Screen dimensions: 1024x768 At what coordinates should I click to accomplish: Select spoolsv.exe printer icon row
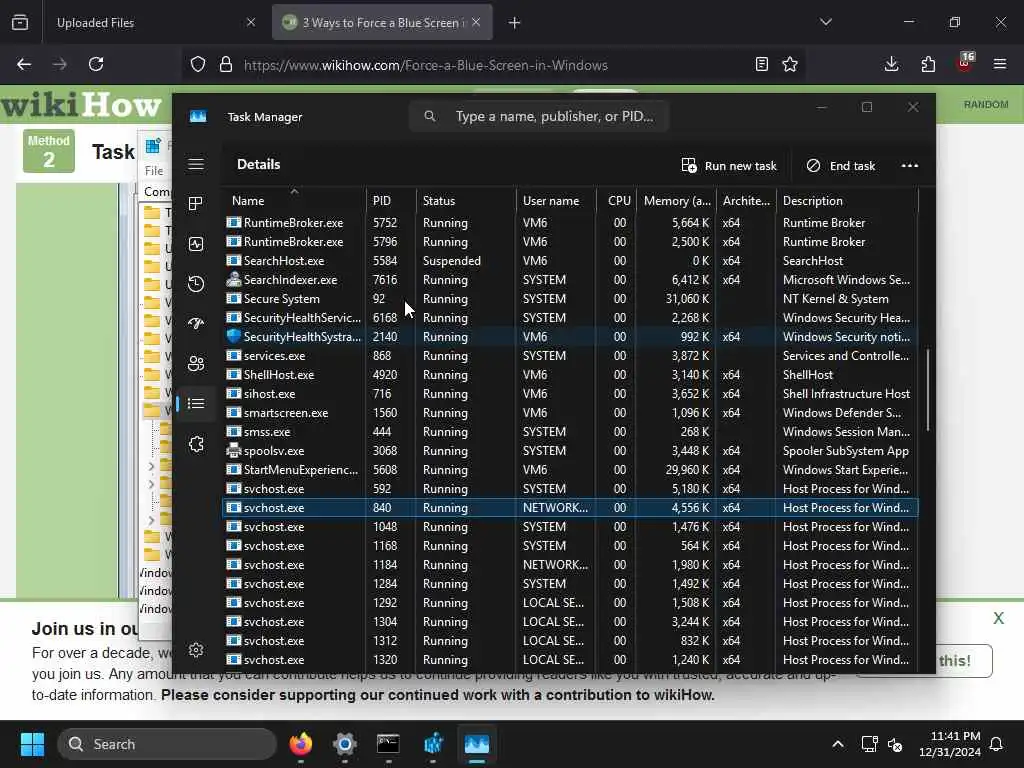click(x=570, y=451)
